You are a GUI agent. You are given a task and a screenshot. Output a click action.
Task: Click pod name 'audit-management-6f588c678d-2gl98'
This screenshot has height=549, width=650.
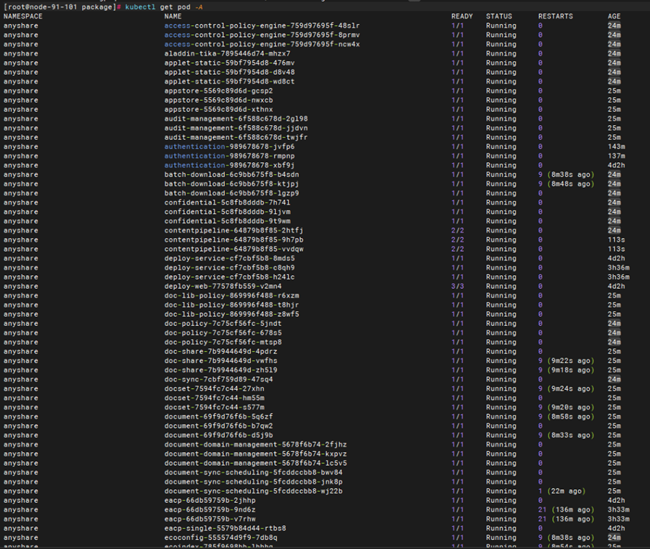pos(236,119)
